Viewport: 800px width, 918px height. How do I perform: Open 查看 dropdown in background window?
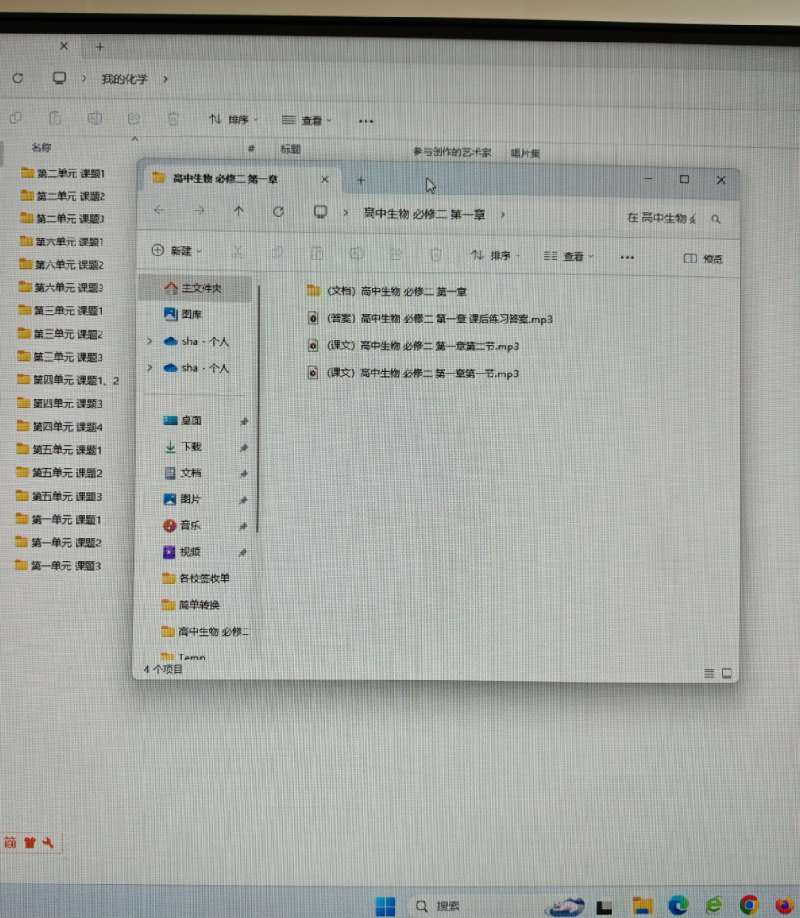click(306, 120)
